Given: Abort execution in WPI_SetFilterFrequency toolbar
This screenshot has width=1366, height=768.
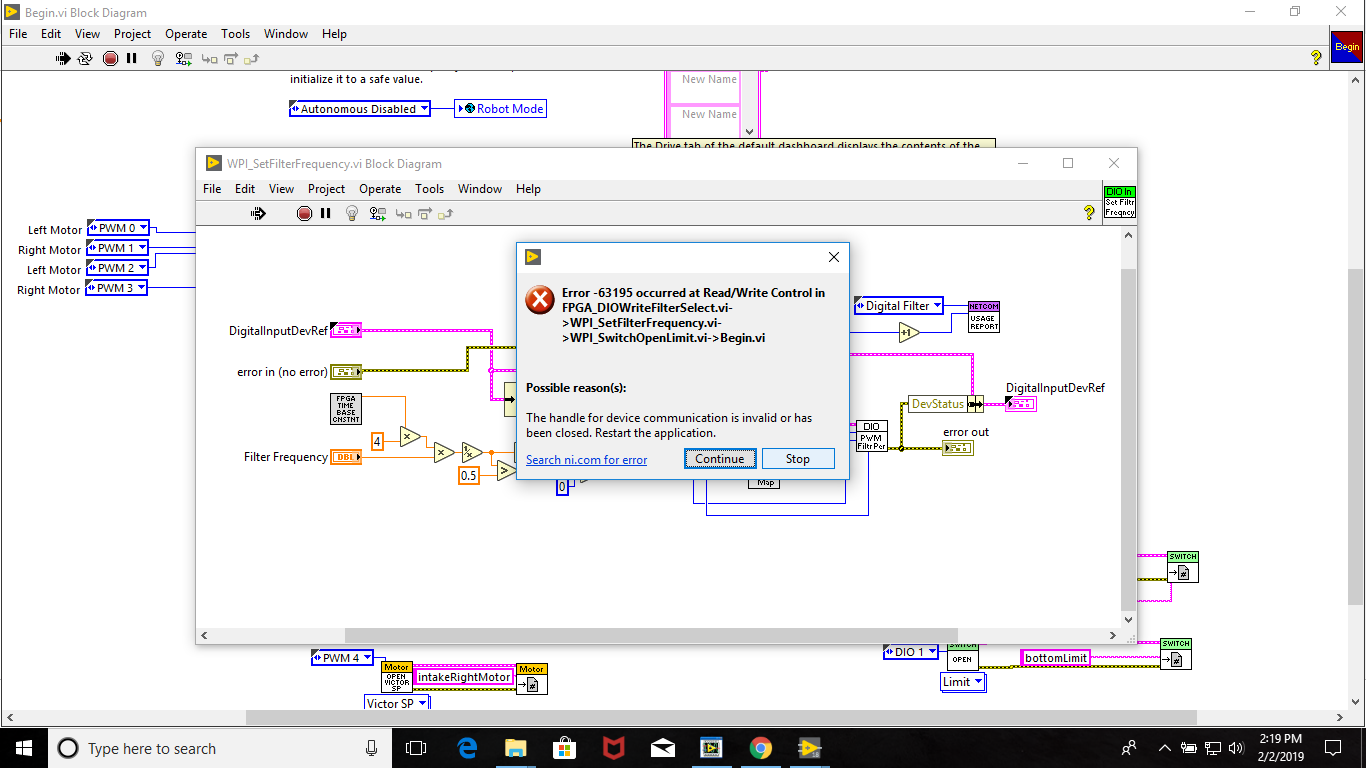Looking at the screenshot, I should (304, 213).
